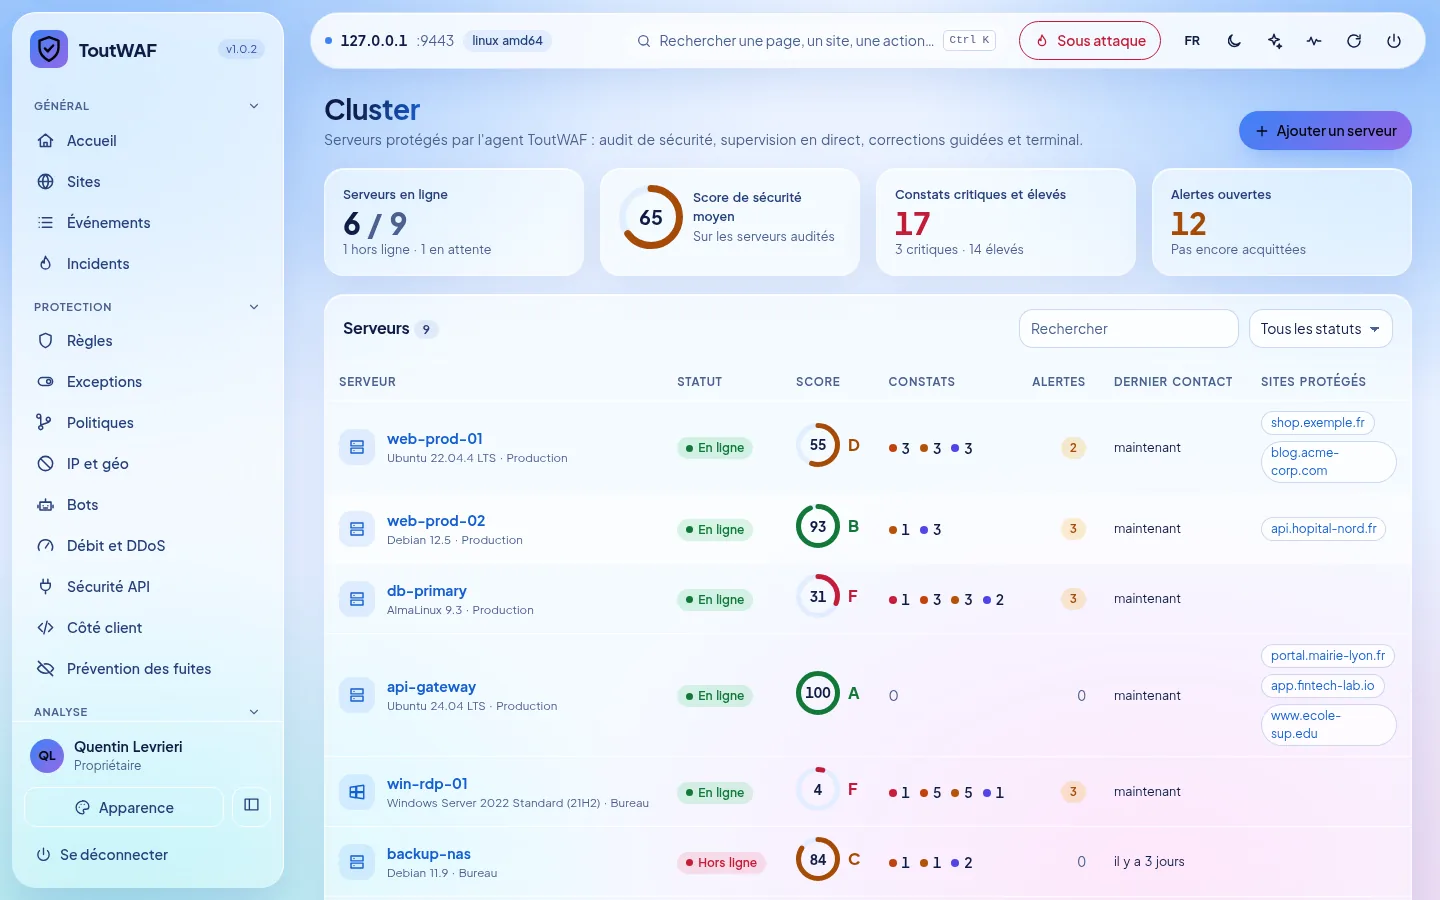Click the IP et géo ban icon
This screenshot has width=1440, height=900.
pyautogui.click(x=45, y=464)
